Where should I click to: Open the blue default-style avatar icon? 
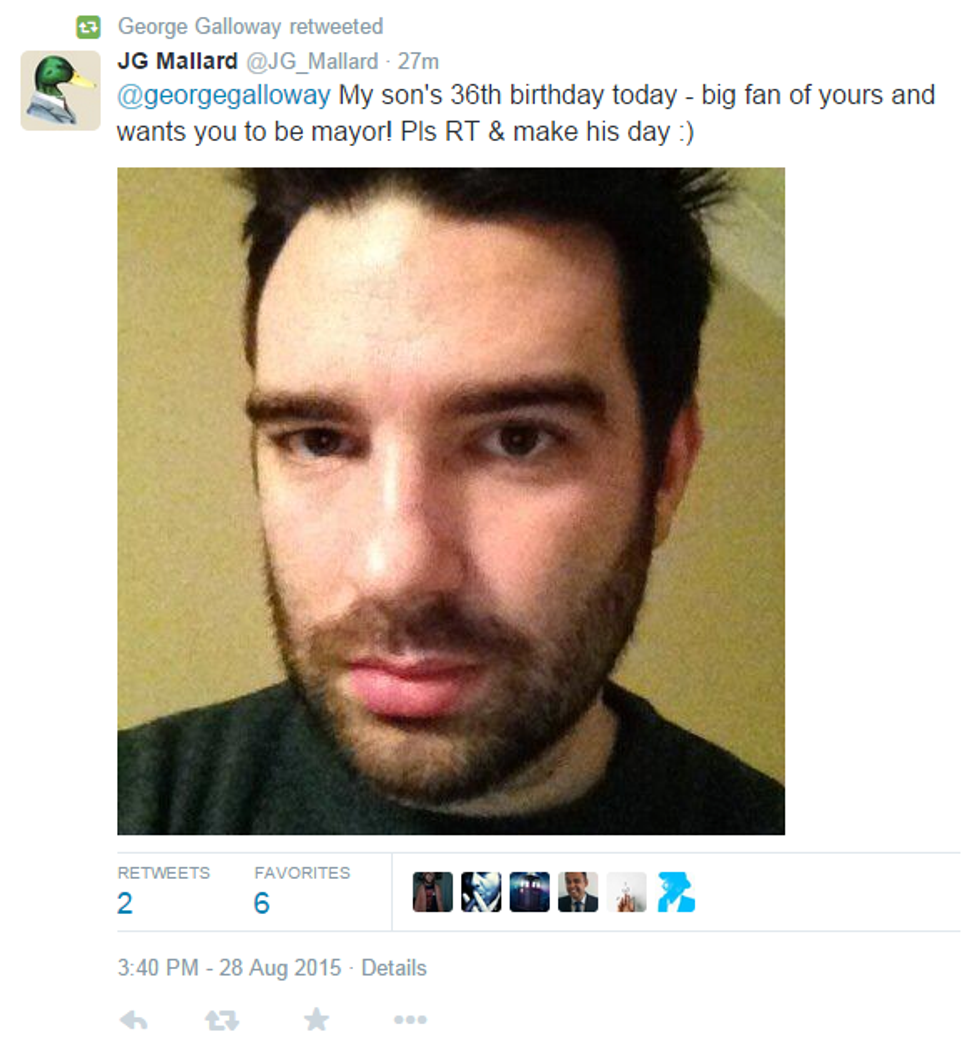click(x=676, y=892)
